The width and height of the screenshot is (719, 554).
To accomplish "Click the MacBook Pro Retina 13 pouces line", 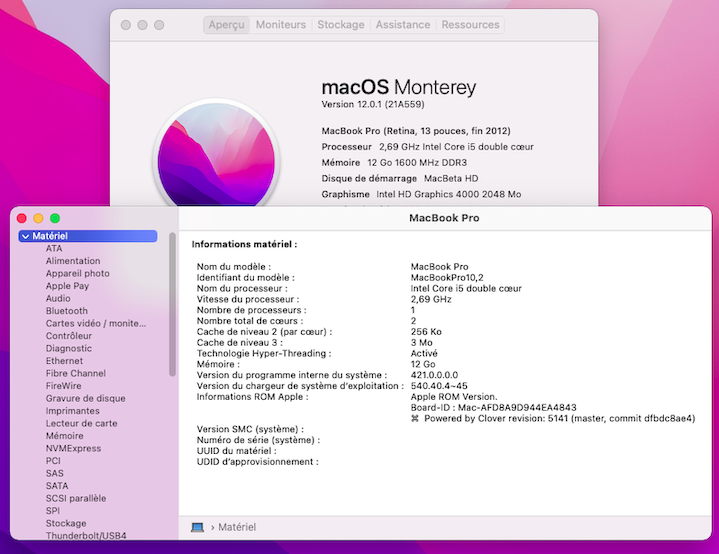I will click(x=416, y=131).
